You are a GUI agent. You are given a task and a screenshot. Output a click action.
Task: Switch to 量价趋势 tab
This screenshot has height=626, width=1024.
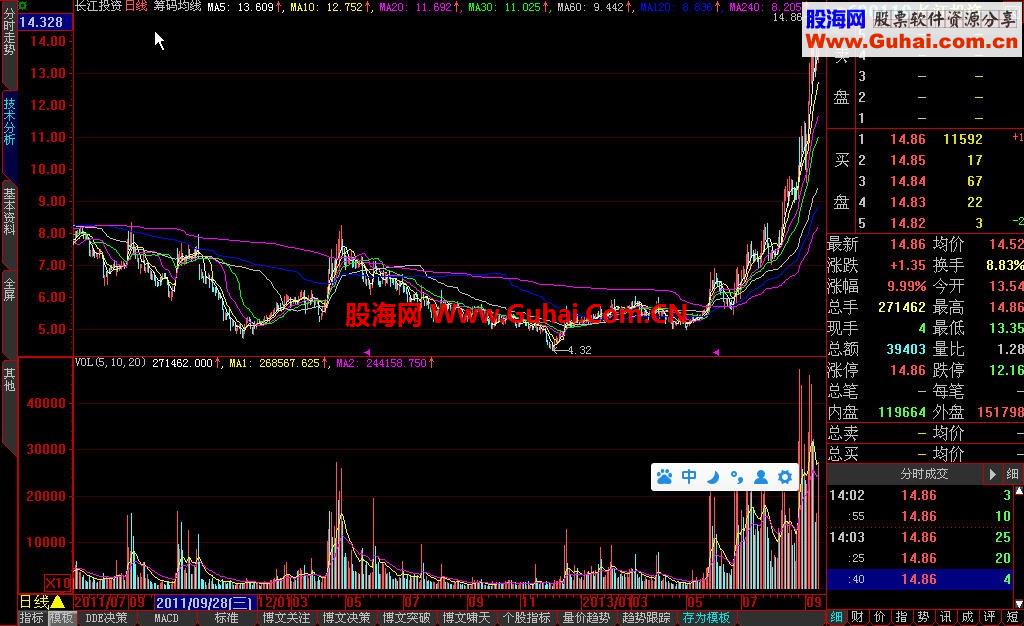click(586, 618)
